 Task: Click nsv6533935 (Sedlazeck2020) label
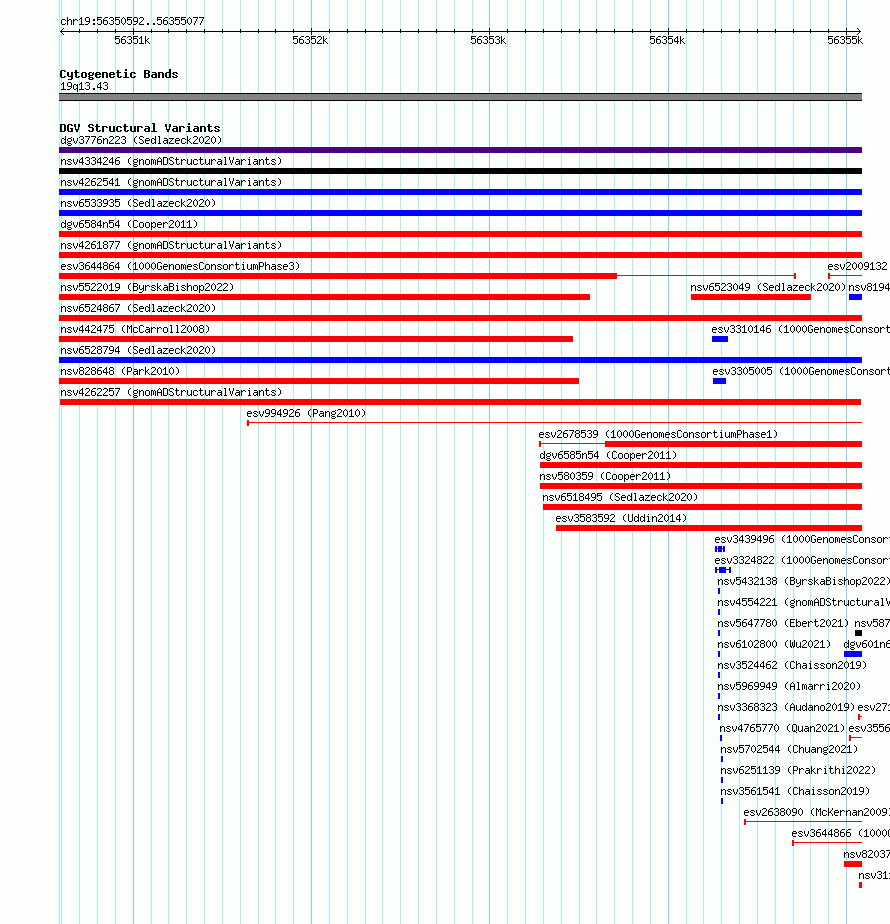pyautogui.click(x=138, y=203)
